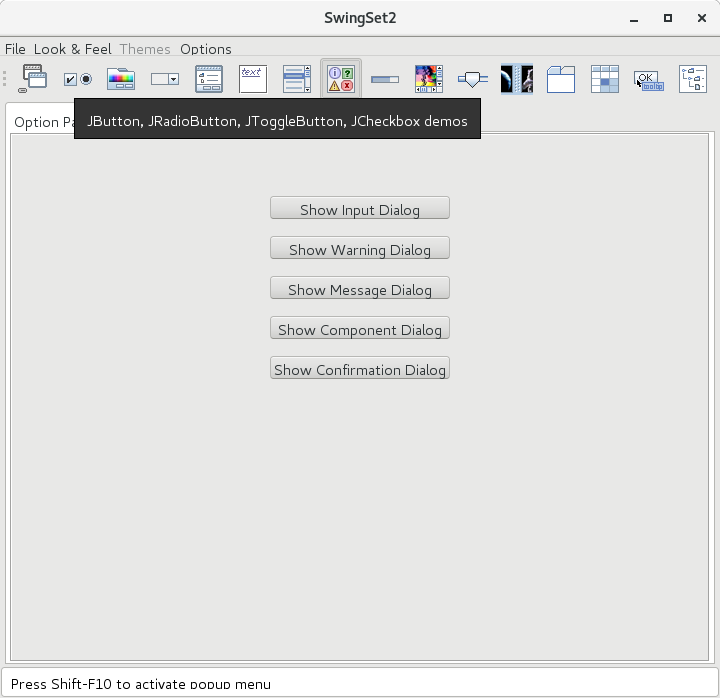Open the HTML text editor pane demo icon
Viewport: 720px width, 698px height.
252,79
